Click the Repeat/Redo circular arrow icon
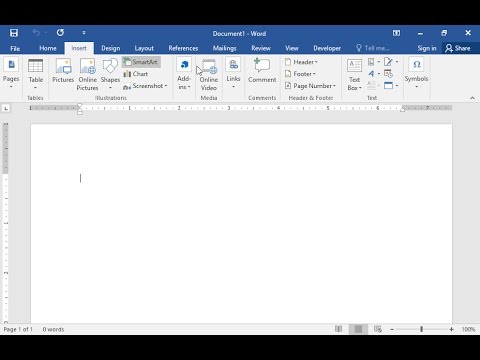Viewport: 480px width, 360px height. pyautogui.click(x=60, y=33)
